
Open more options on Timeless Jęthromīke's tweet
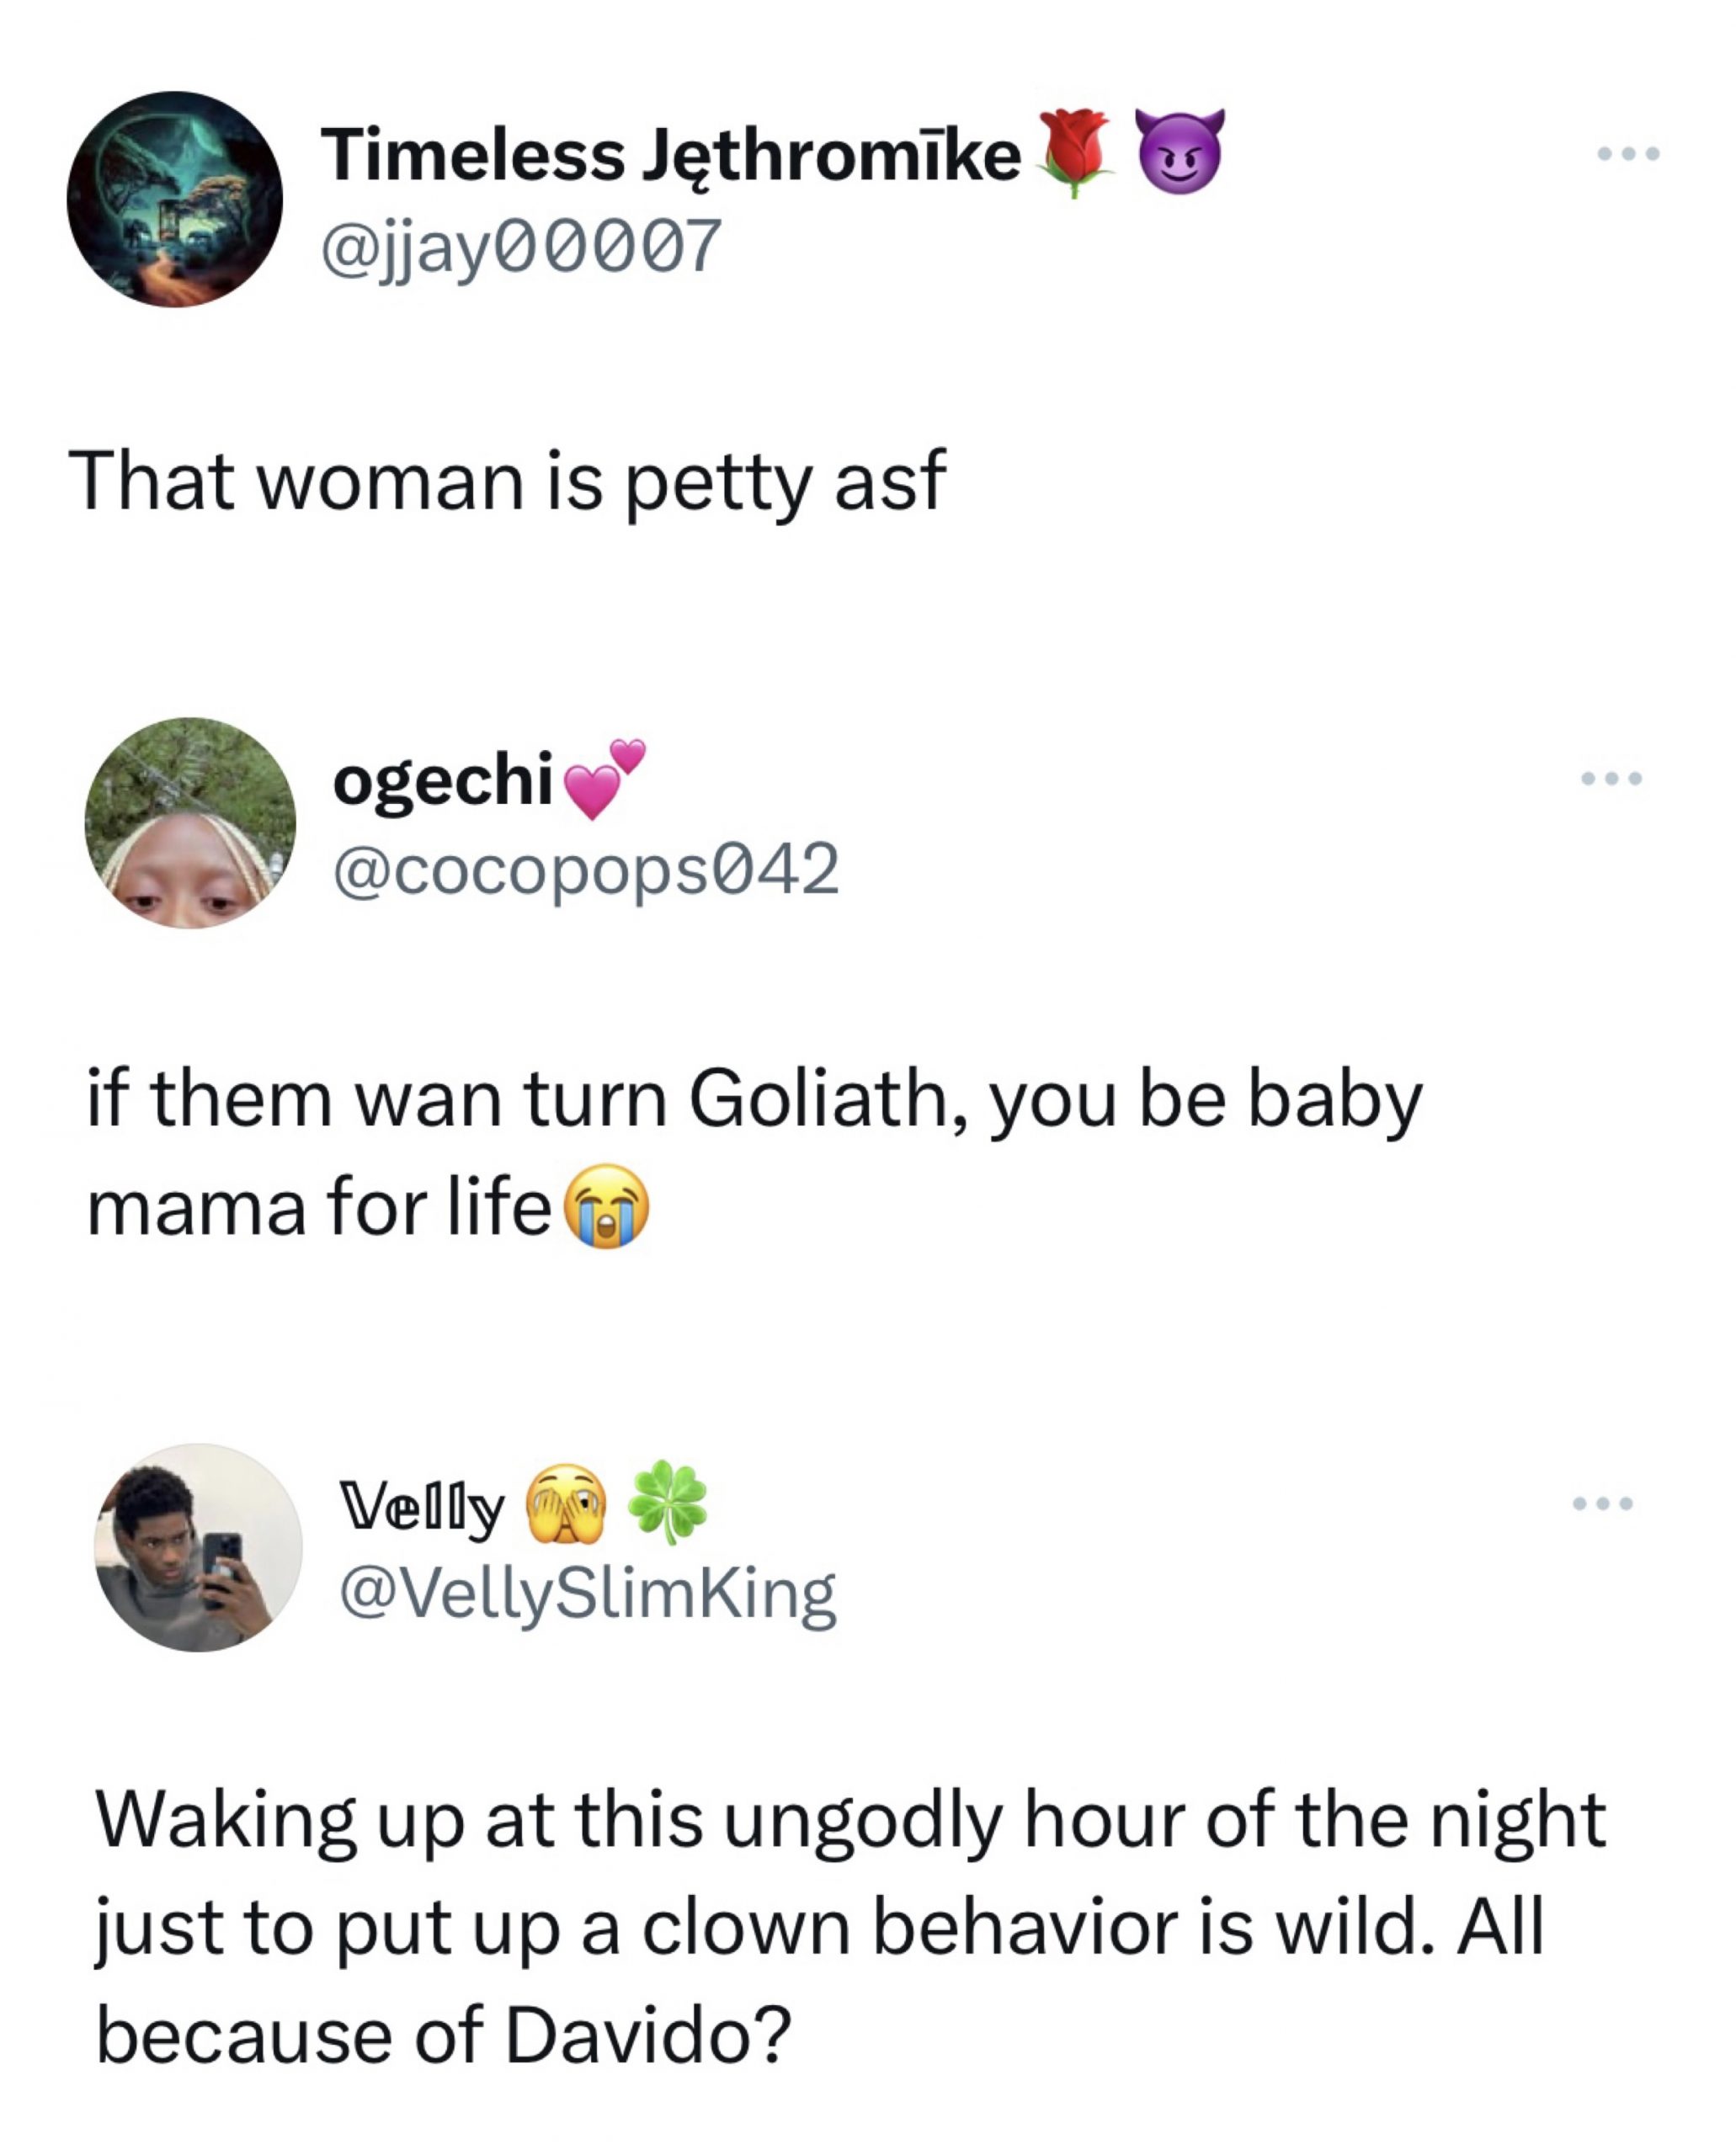(1628, 154)
